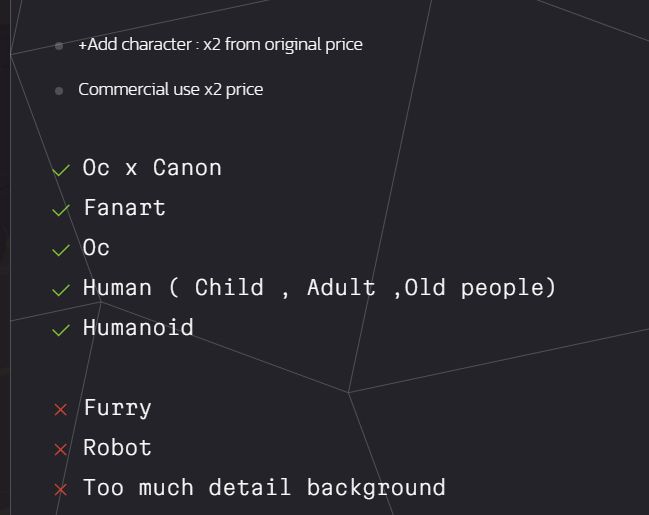
Task: Click red X beside Robot
Action: point(61,450)
